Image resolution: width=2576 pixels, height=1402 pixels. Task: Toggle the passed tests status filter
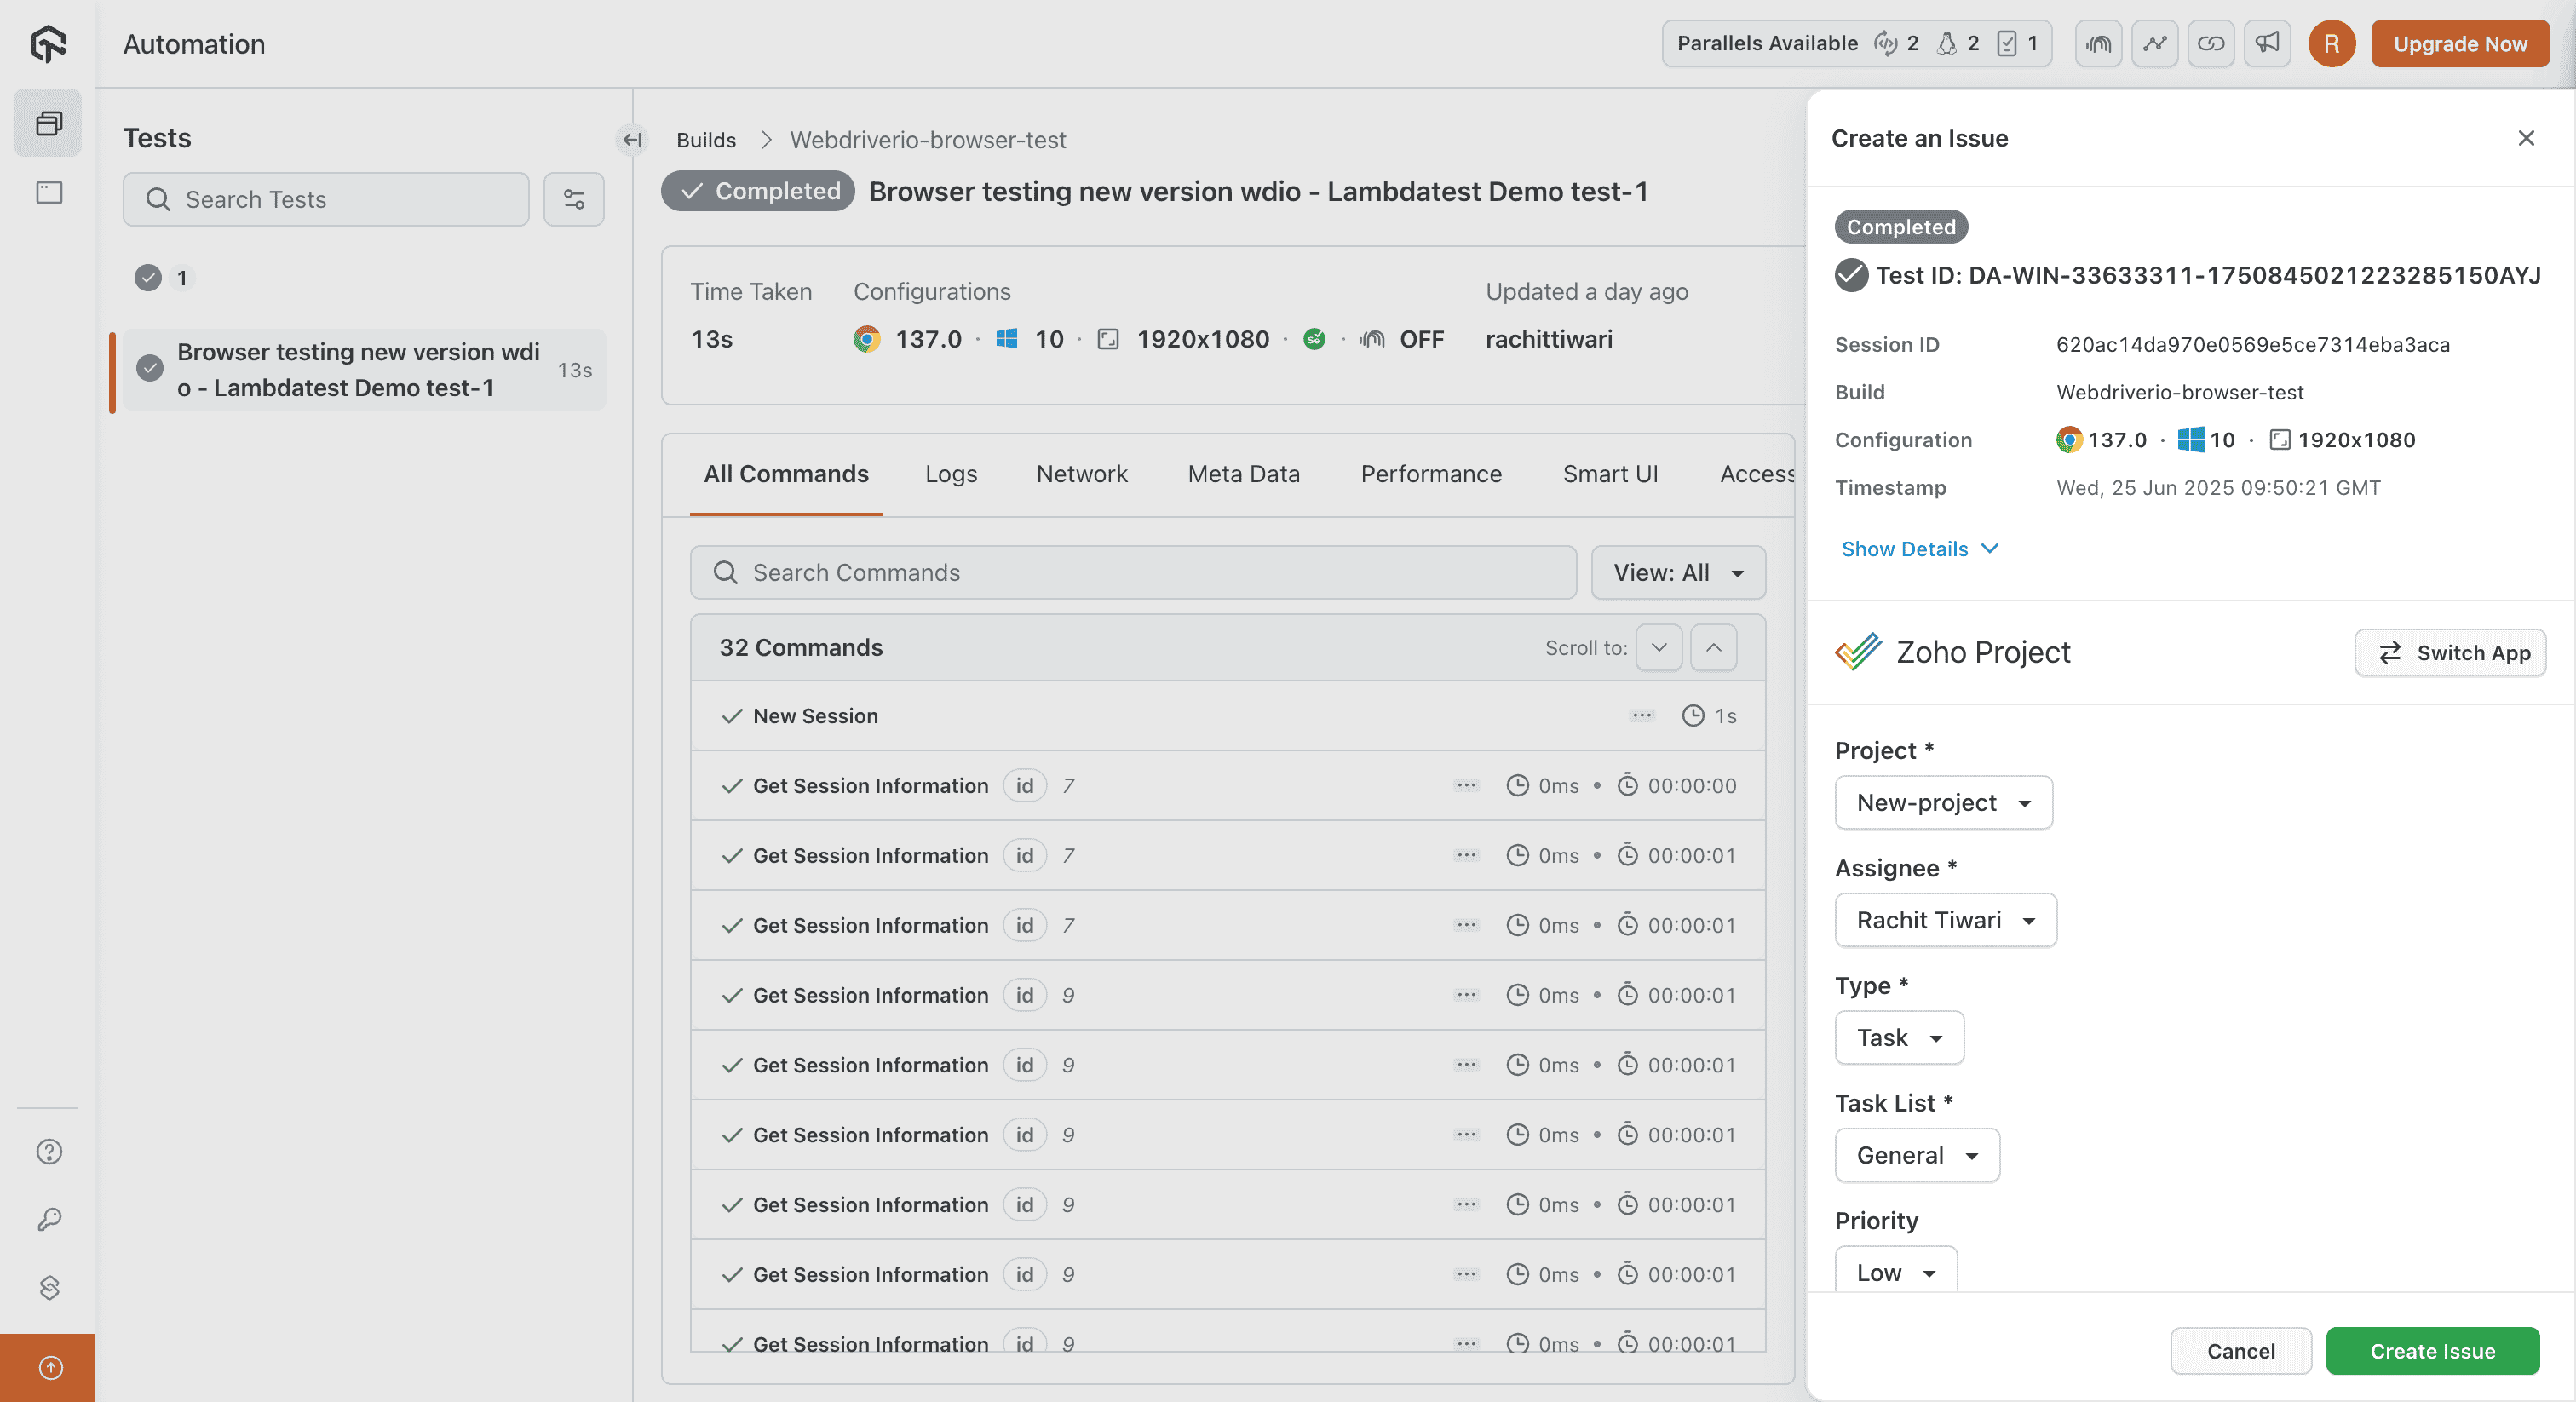(148, 278)
